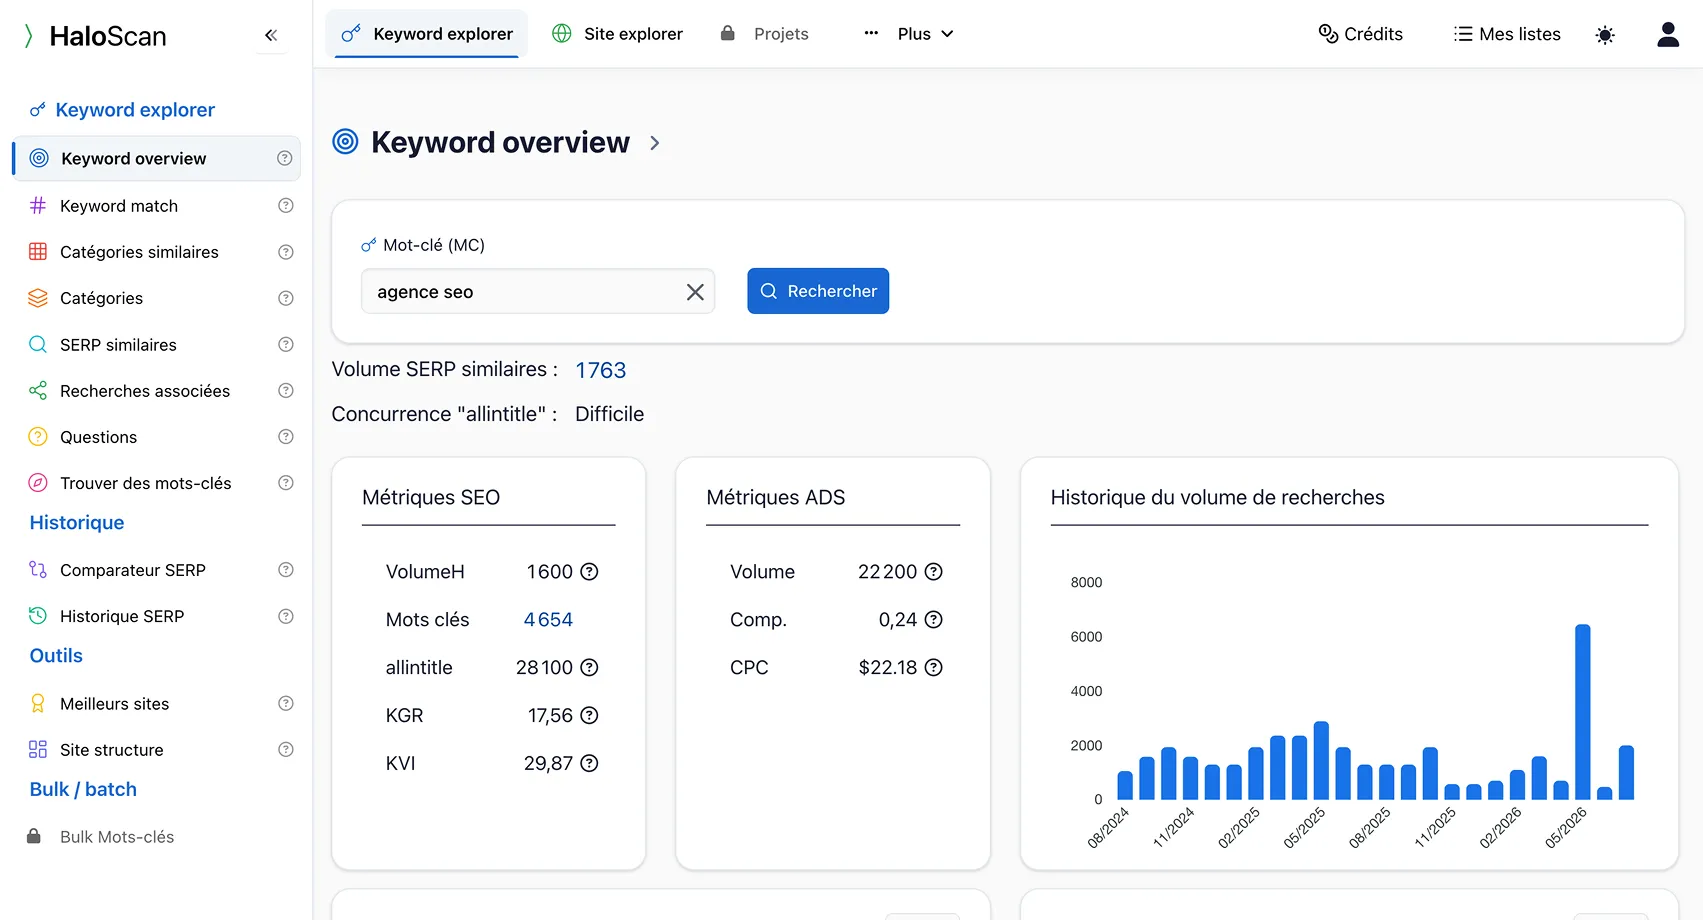Collapse the sidebar with double-chevron icon

271,35
